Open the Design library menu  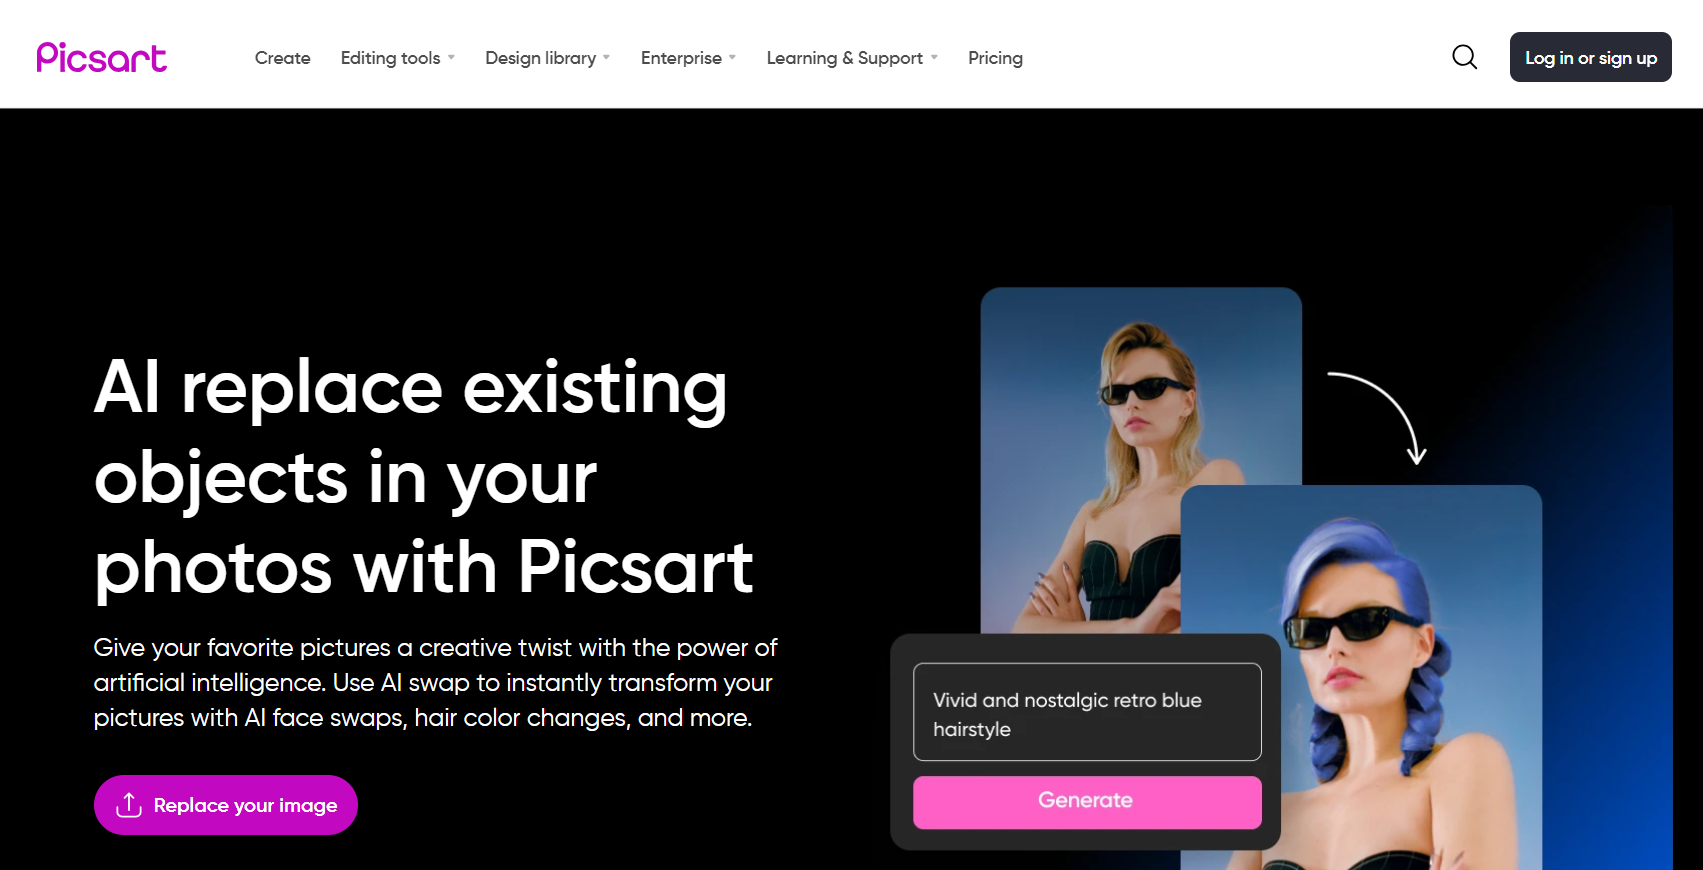pyautogui.click(x=541, y=58)
